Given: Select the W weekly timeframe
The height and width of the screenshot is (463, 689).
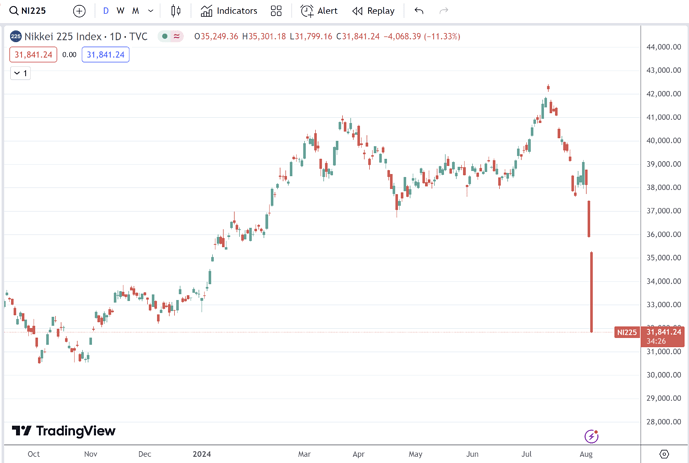Looking at the screenshot, I should click(120, 11).
